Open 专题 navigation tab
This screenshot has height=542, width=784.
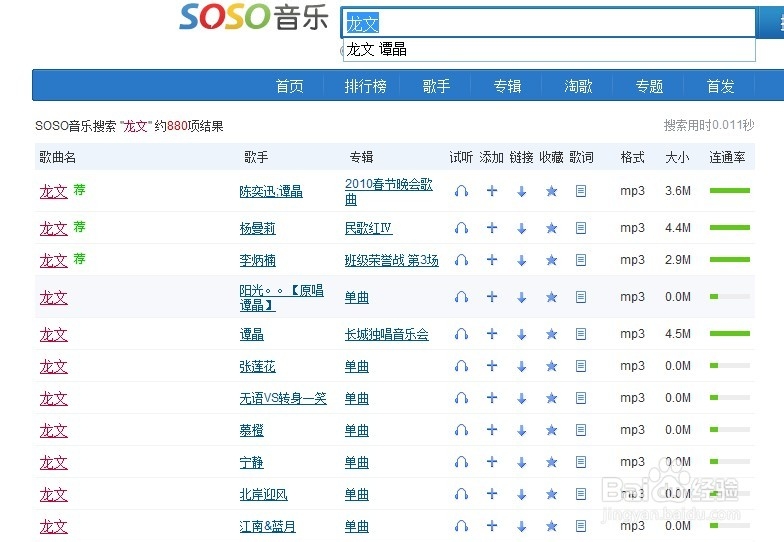(x=649, y=86)
